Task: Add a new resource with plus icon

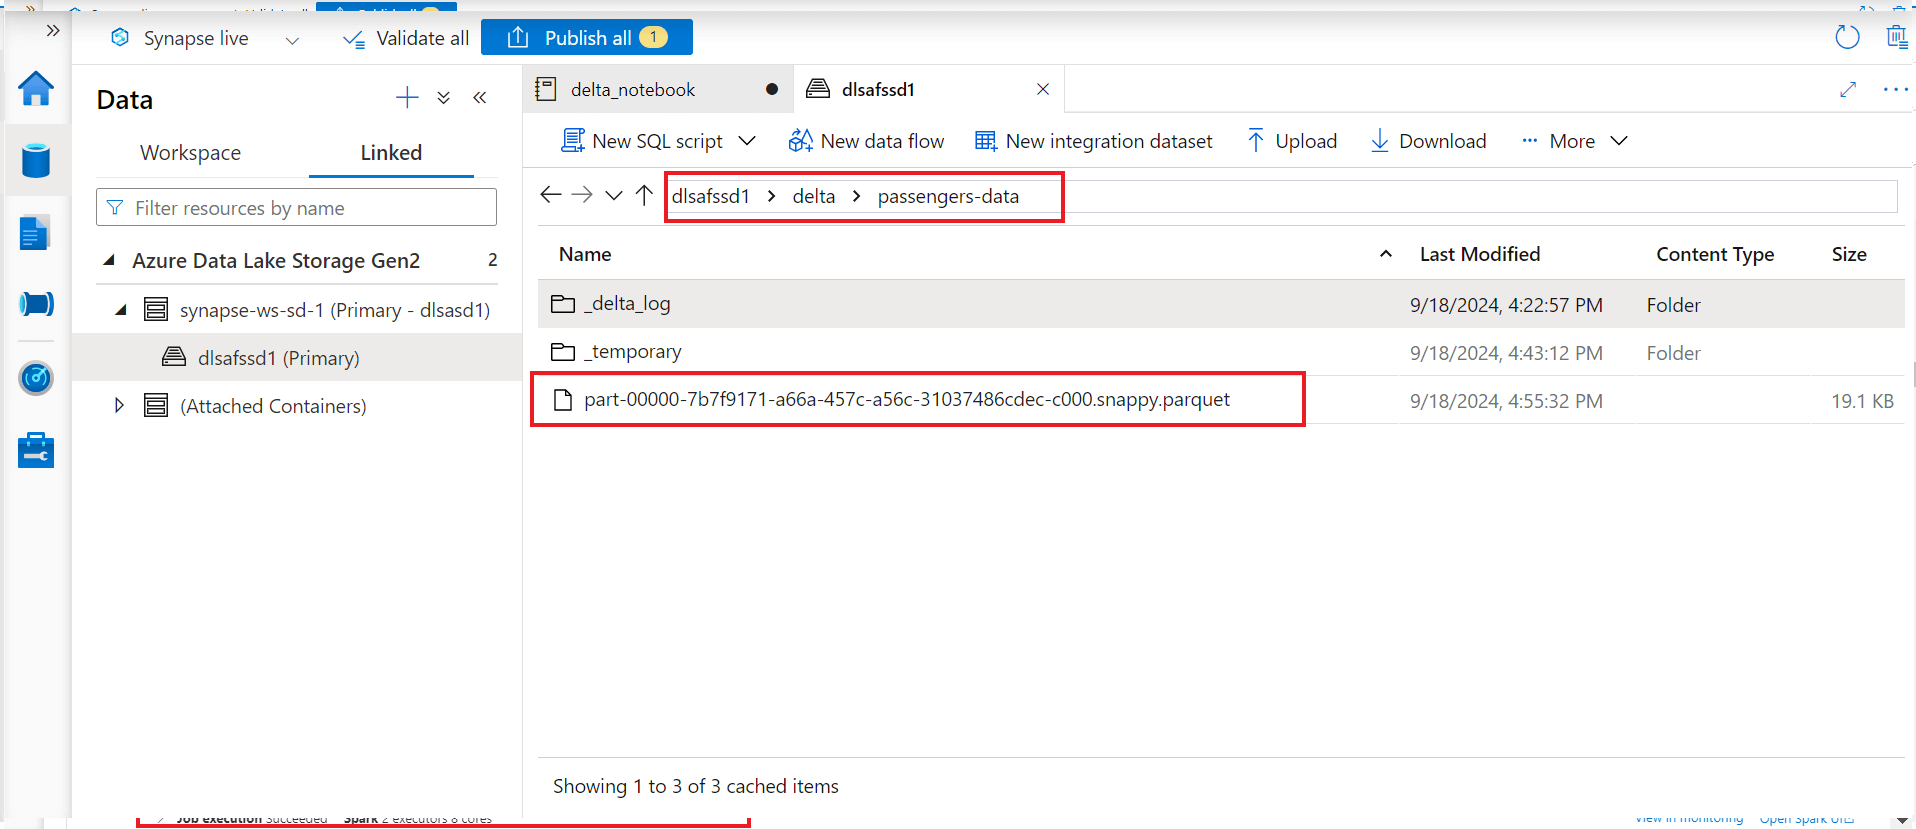Action: (x=407, y=98)
